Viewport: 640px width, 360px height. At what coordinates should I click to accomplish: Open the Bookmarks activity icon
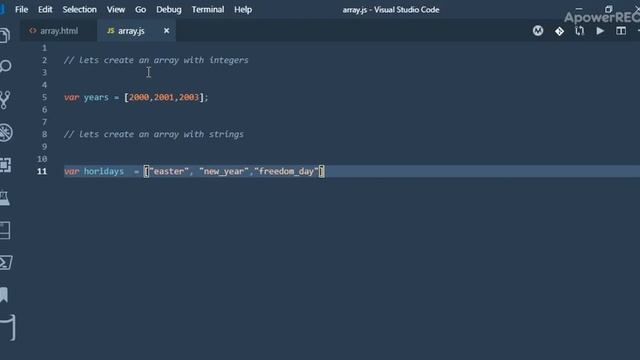(4, 295)
